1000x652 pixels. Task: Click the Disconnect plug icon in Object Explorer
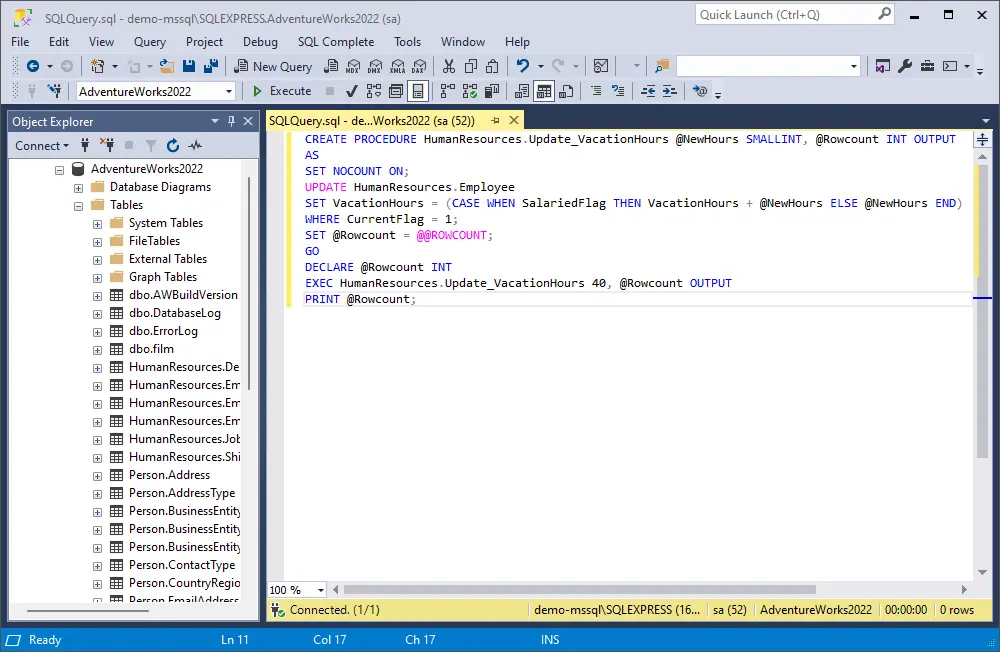pyautogui.click(x=108, y=145)
